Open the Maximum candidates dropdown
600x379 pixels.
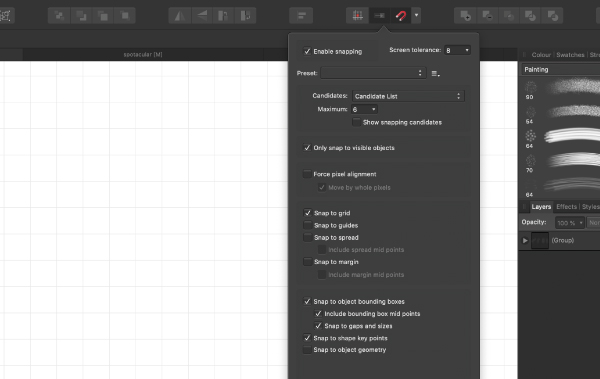click(364, 109)
